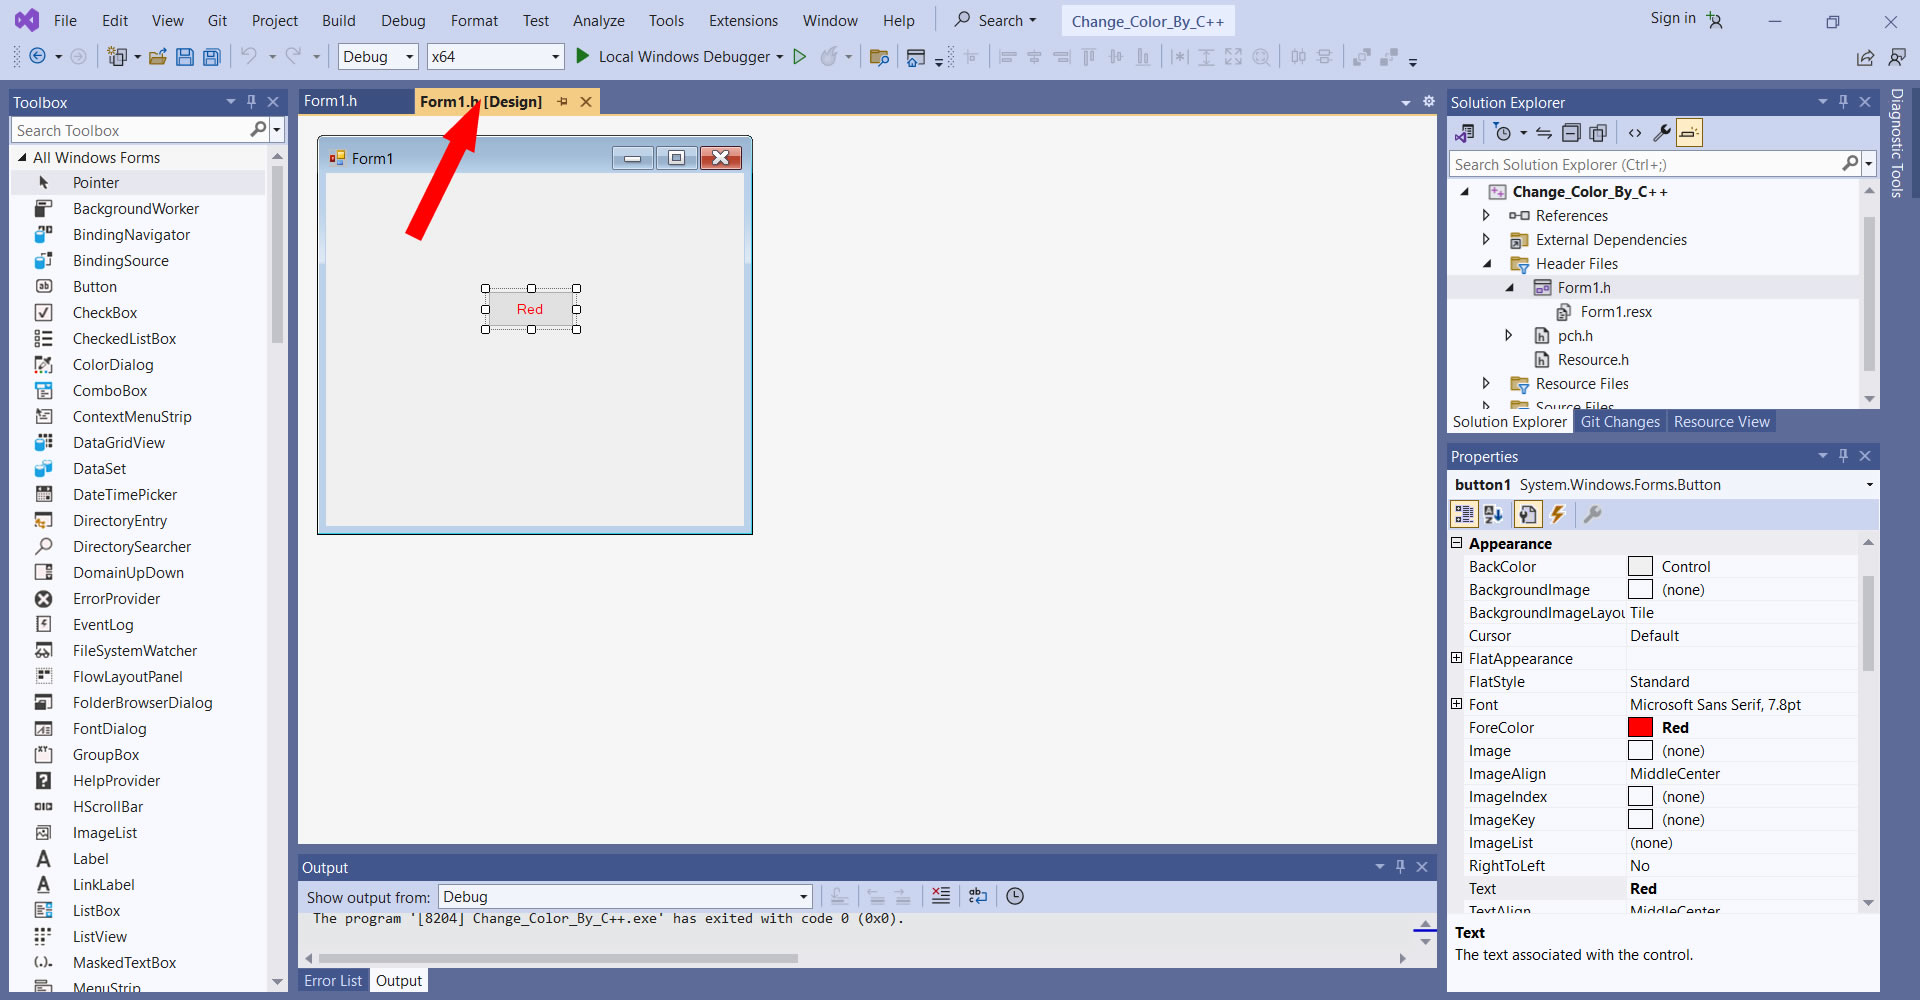The width and height of the screenshot is (1920, 1000).
Task: Click the red ForeColor swatch in Properties
Action: pyautogui.click(x=1640, y=728)
